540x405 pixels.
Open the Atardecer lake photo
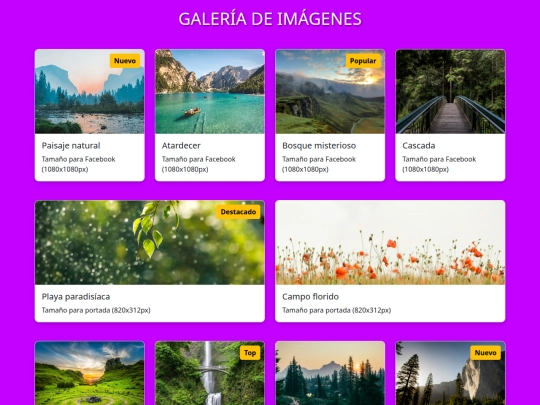tap(210, 92)
